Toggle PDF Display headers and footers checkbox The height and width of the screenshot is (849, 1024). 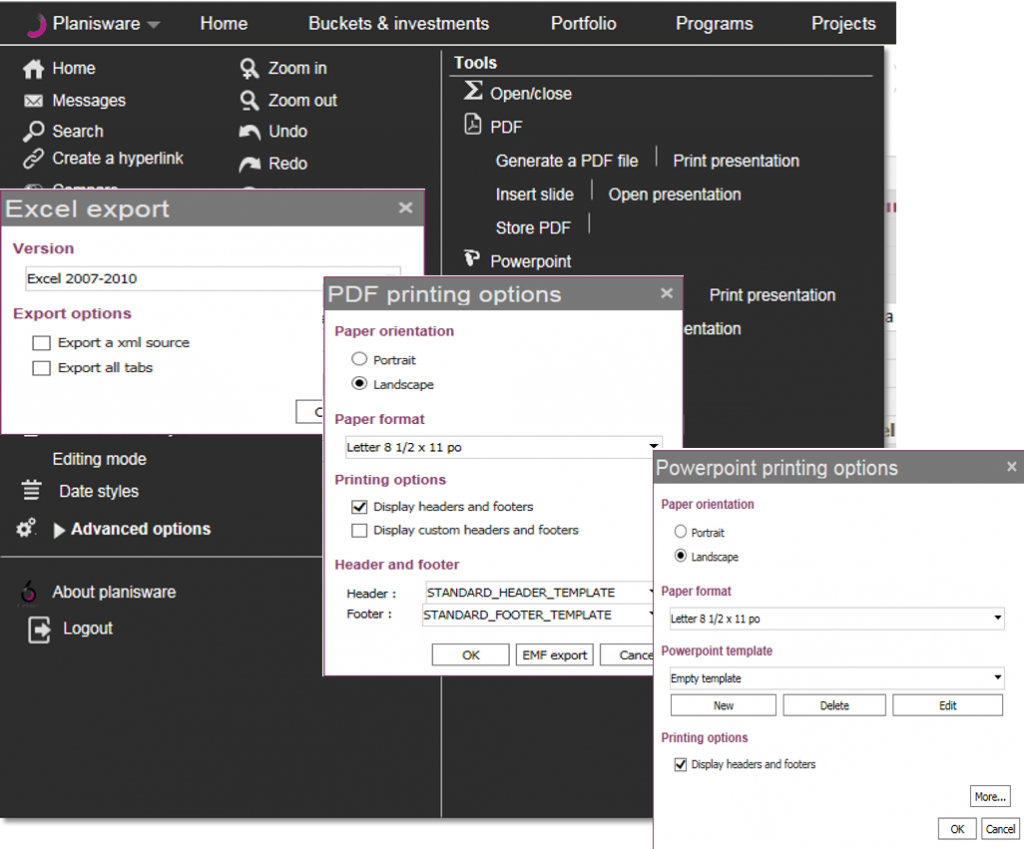click(x=359, y=507)
